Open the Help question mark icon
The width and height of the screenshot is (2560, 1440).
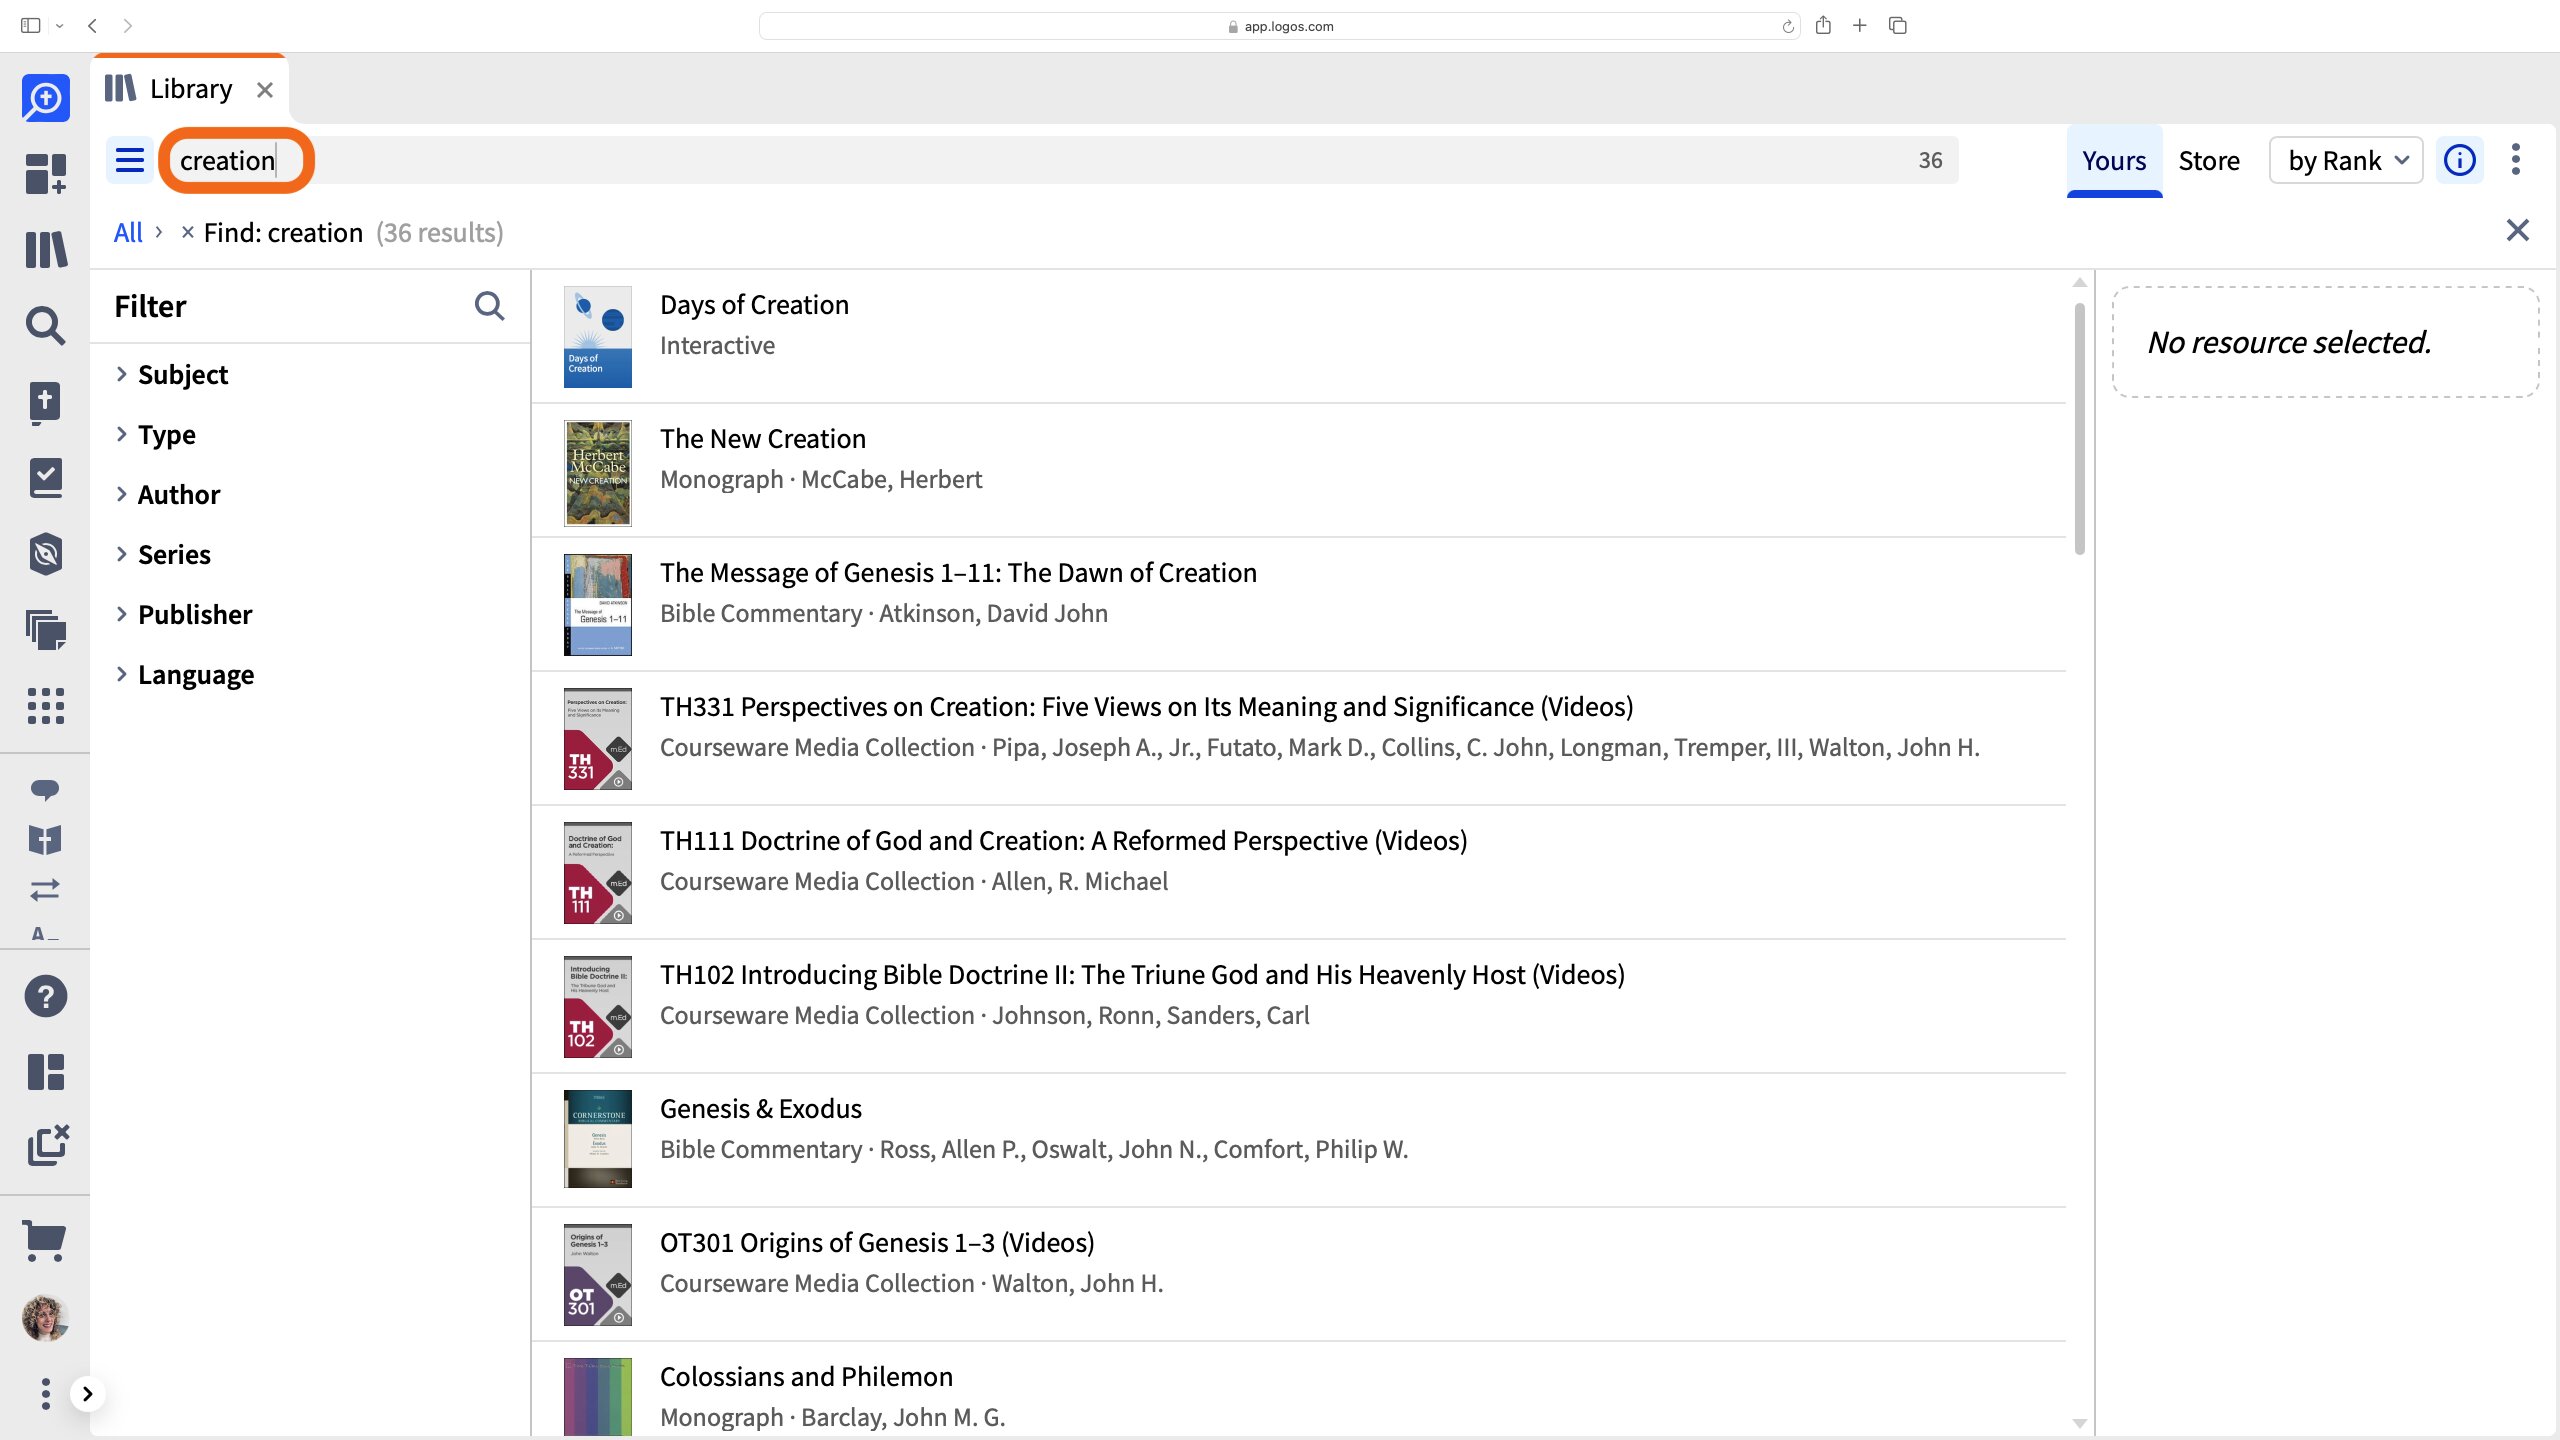[x=46, y=996]
